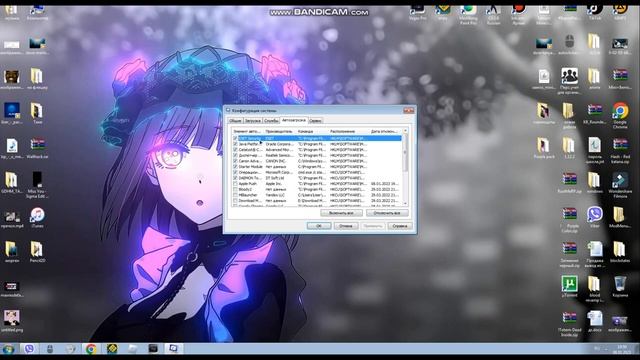Uncheck the Starter Module checkbox
Viewport: 640px width, 360px height.
coord(235,167)
